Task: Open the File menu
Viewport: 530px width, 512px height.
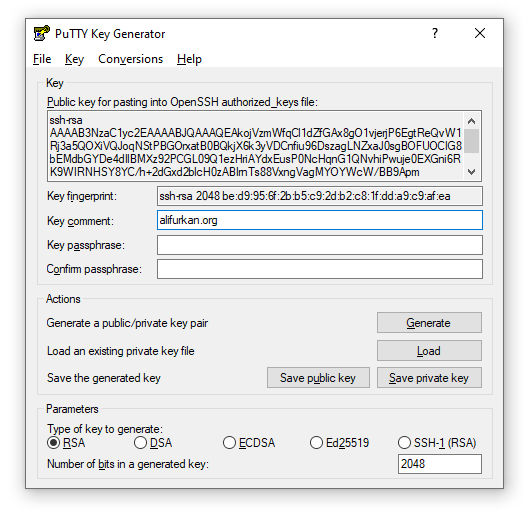Action: tap(42, 59)
